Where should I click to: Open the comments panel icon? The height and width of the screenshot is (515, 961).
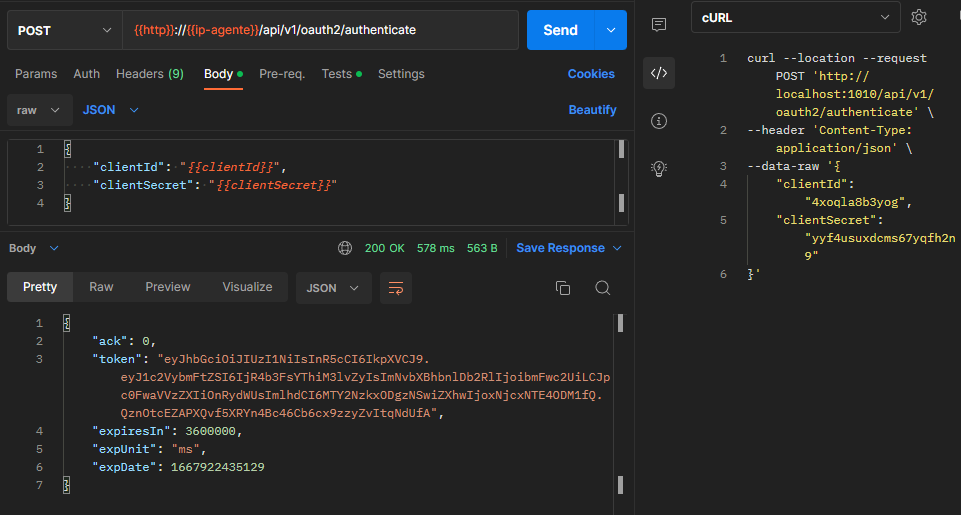click(658, 24)
